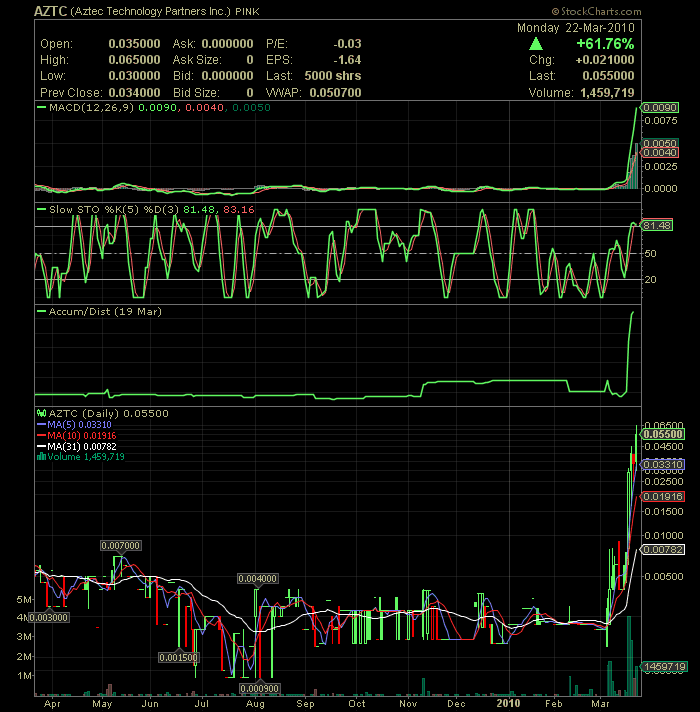Viewport: 700px width, 712px height.
Task: Click the Aug label on the time axis
Action: click(x=255, y=704)
